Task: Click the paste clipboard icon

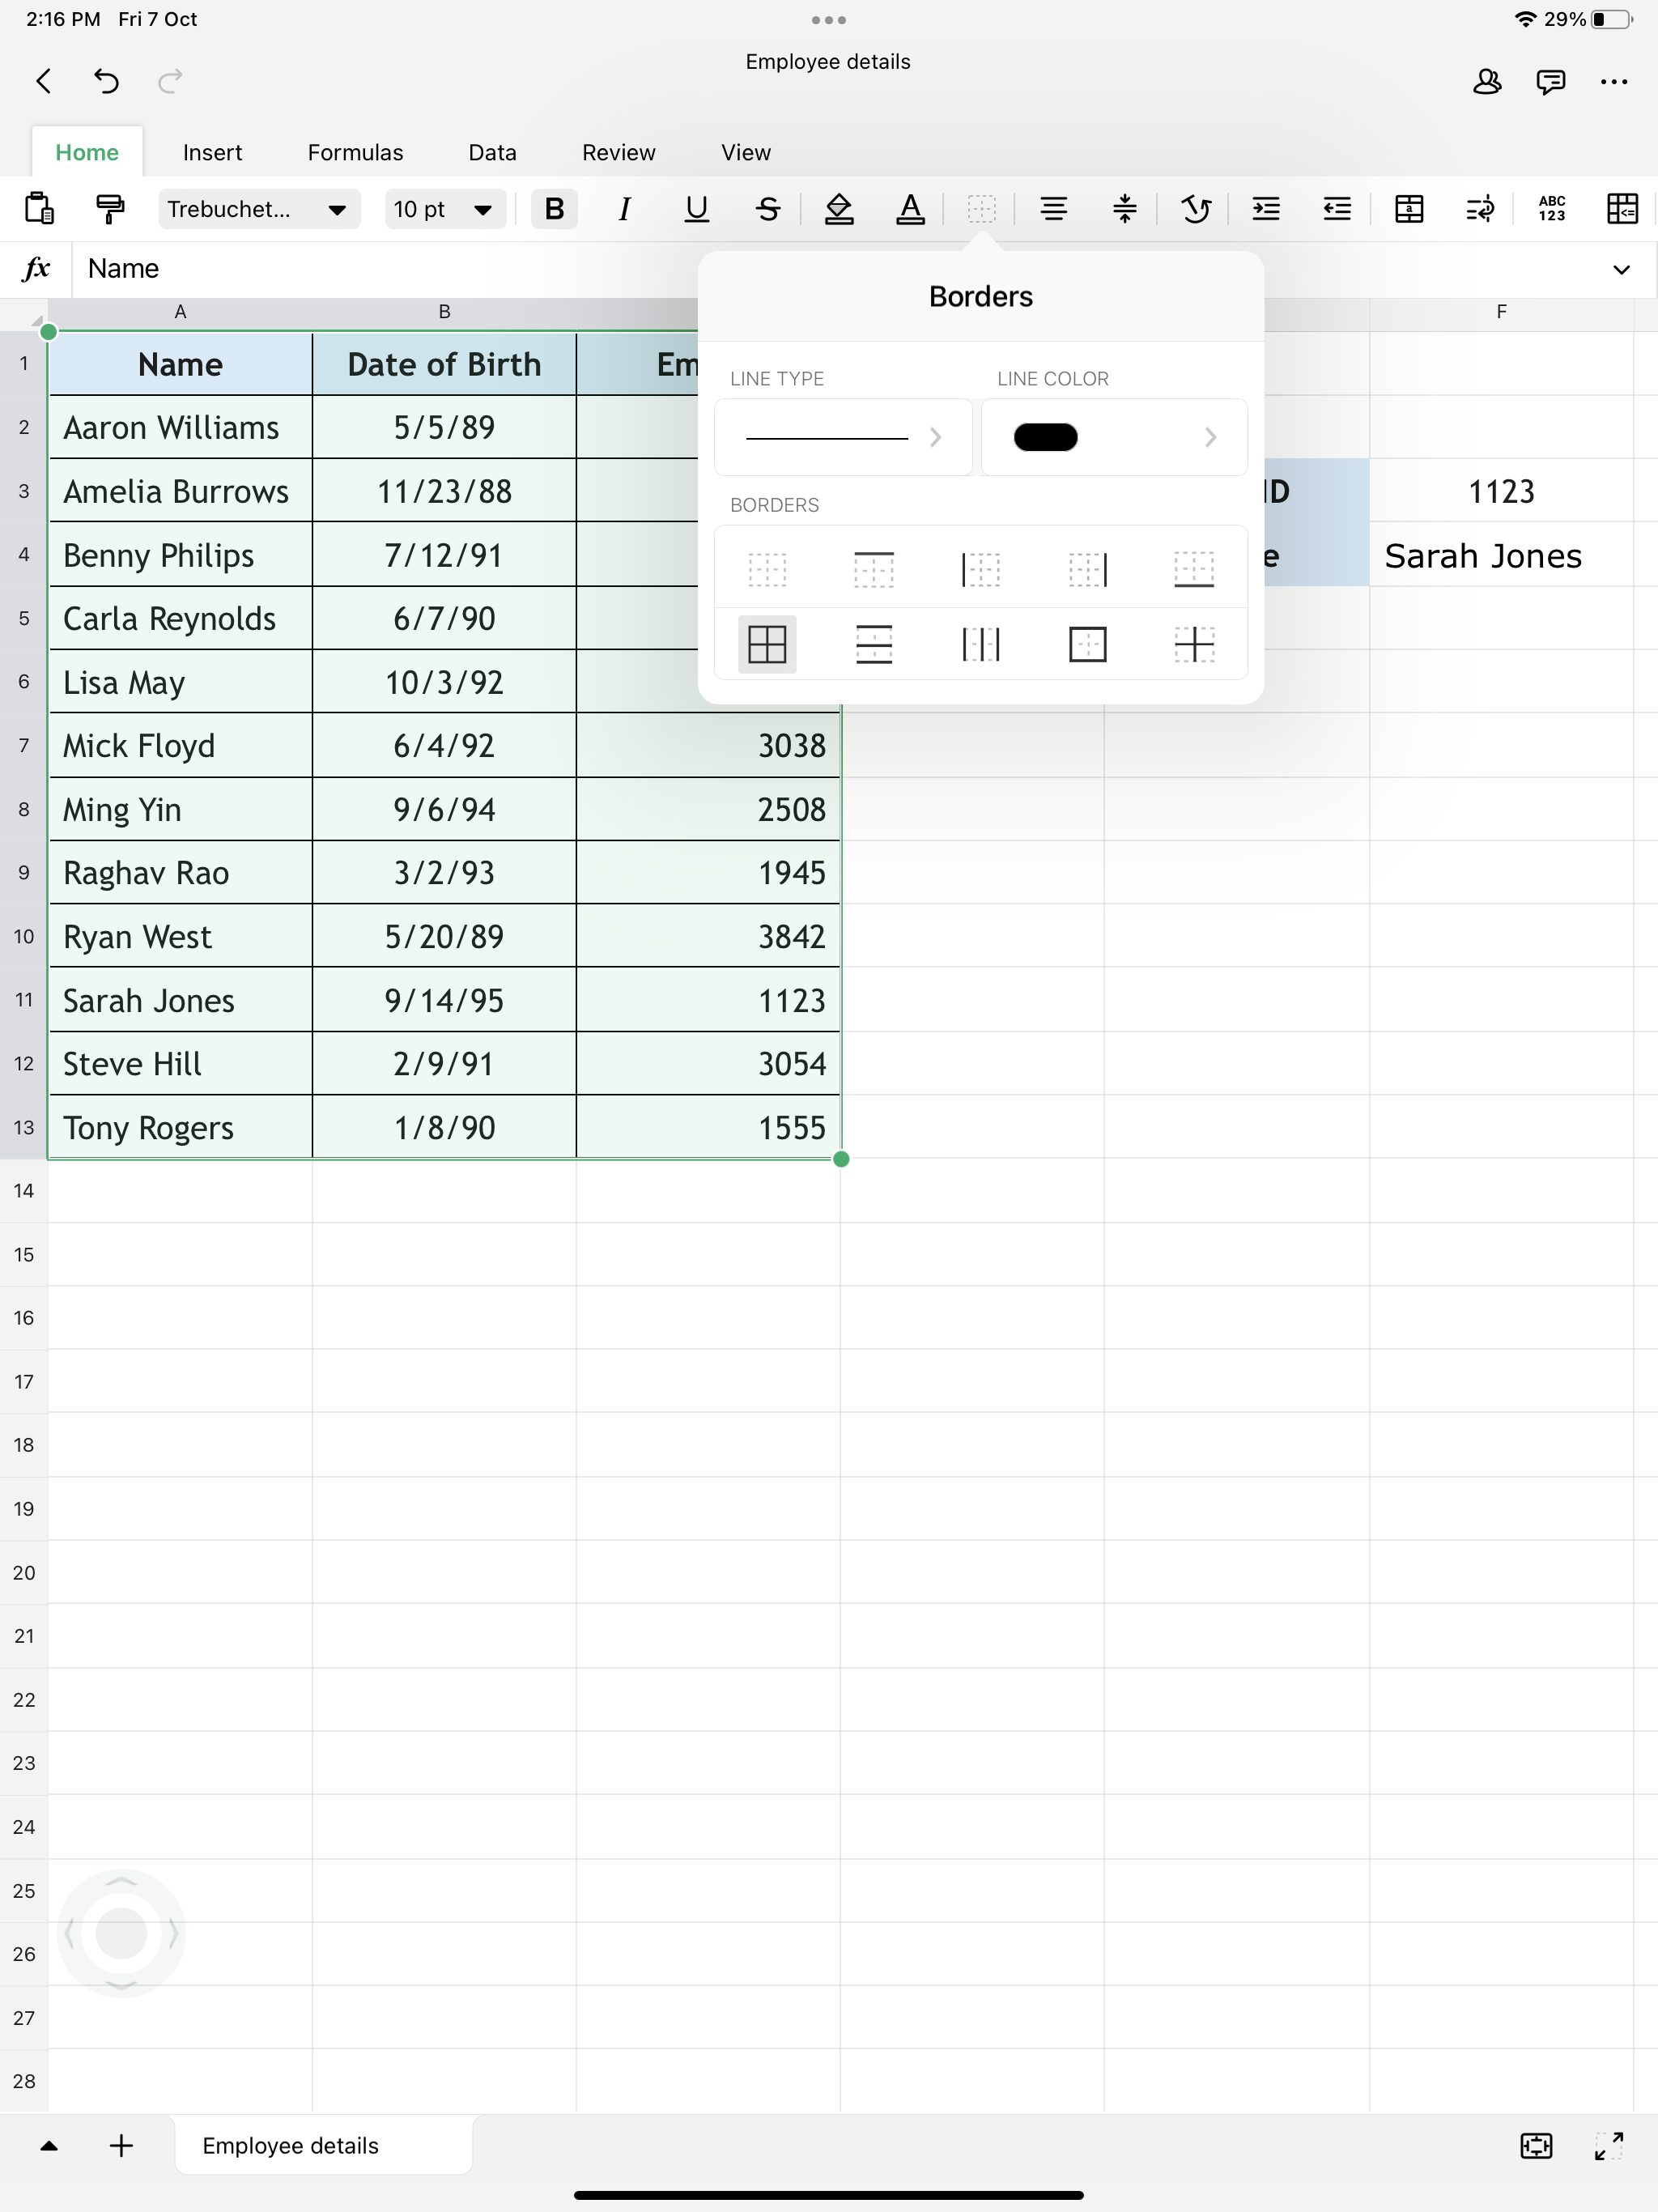Action: (x=39, y=209)
